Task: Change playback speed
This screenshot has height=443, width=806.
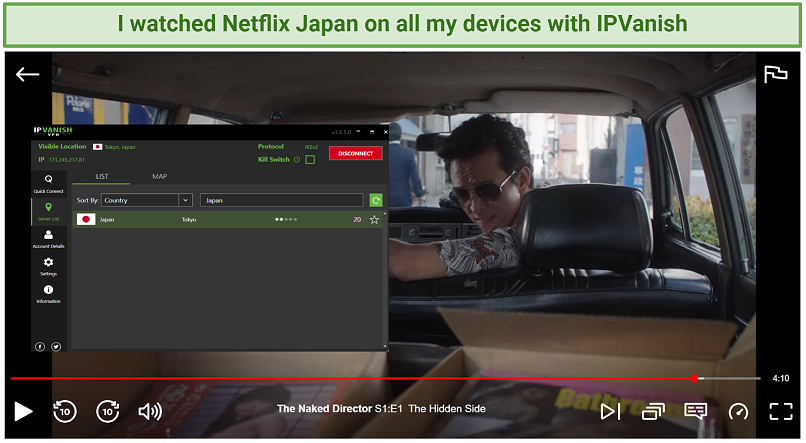Action: (x=739, y=411)
